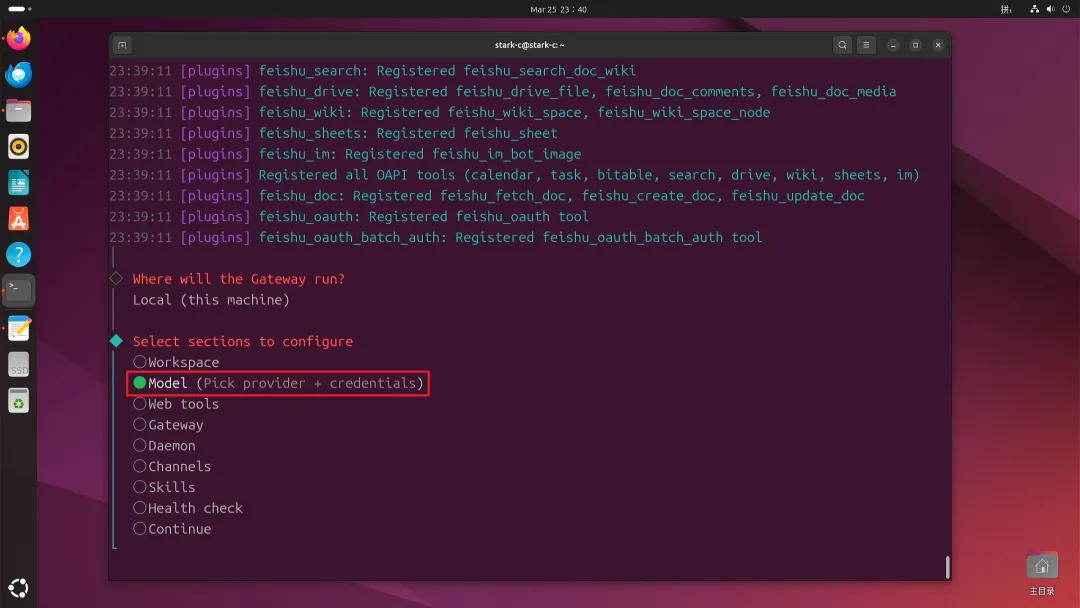Show applications via the Ubuntu logo

[19, 588]
